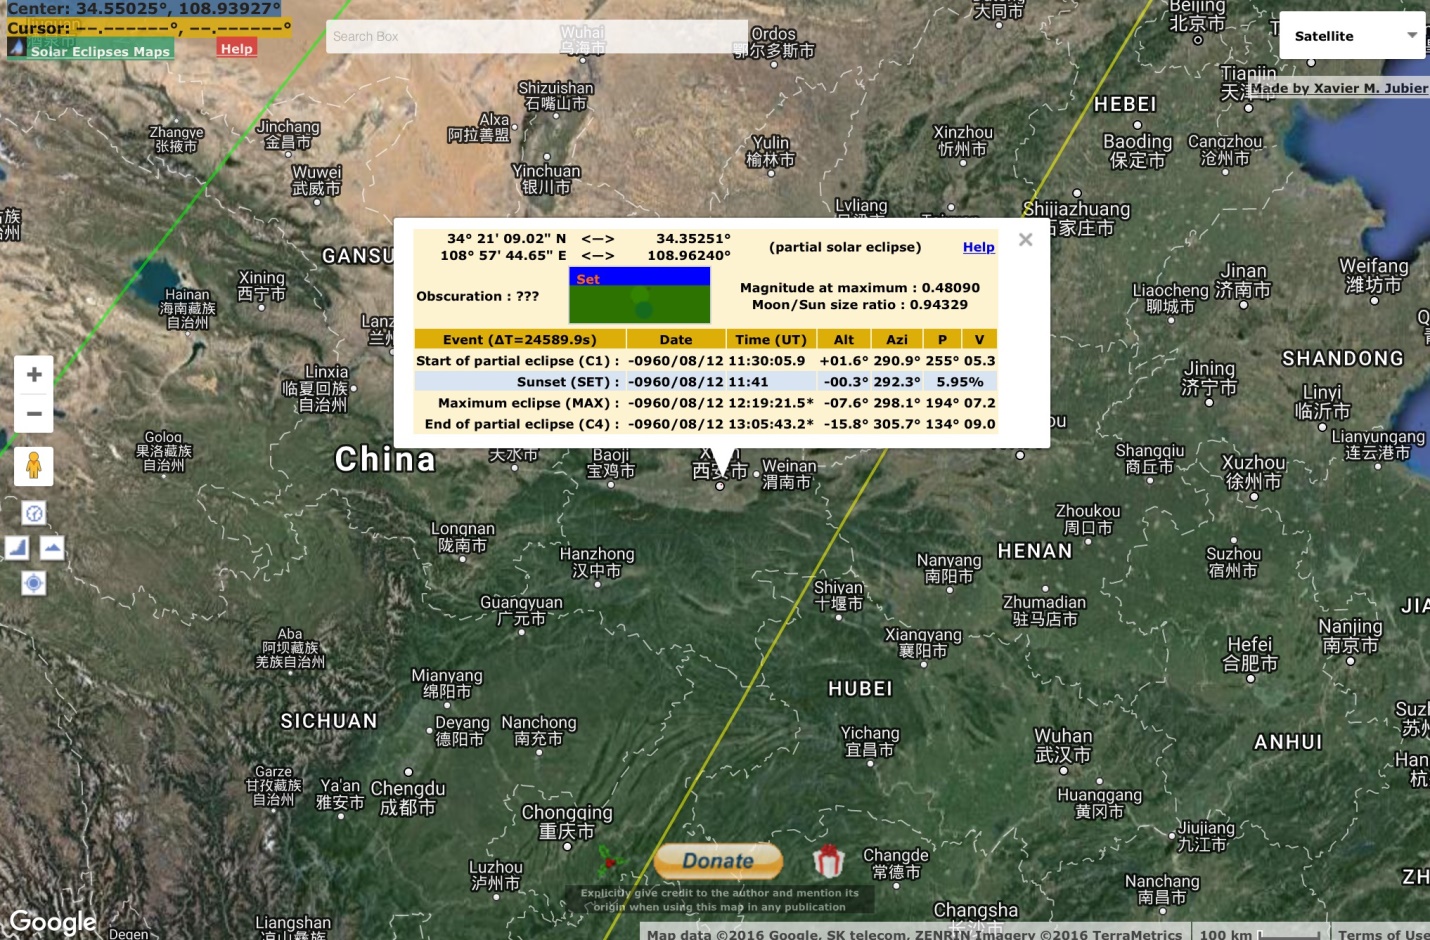1430x940 pixels.
Task: Click the locate-me crosshair target icon
Action: 34,583
